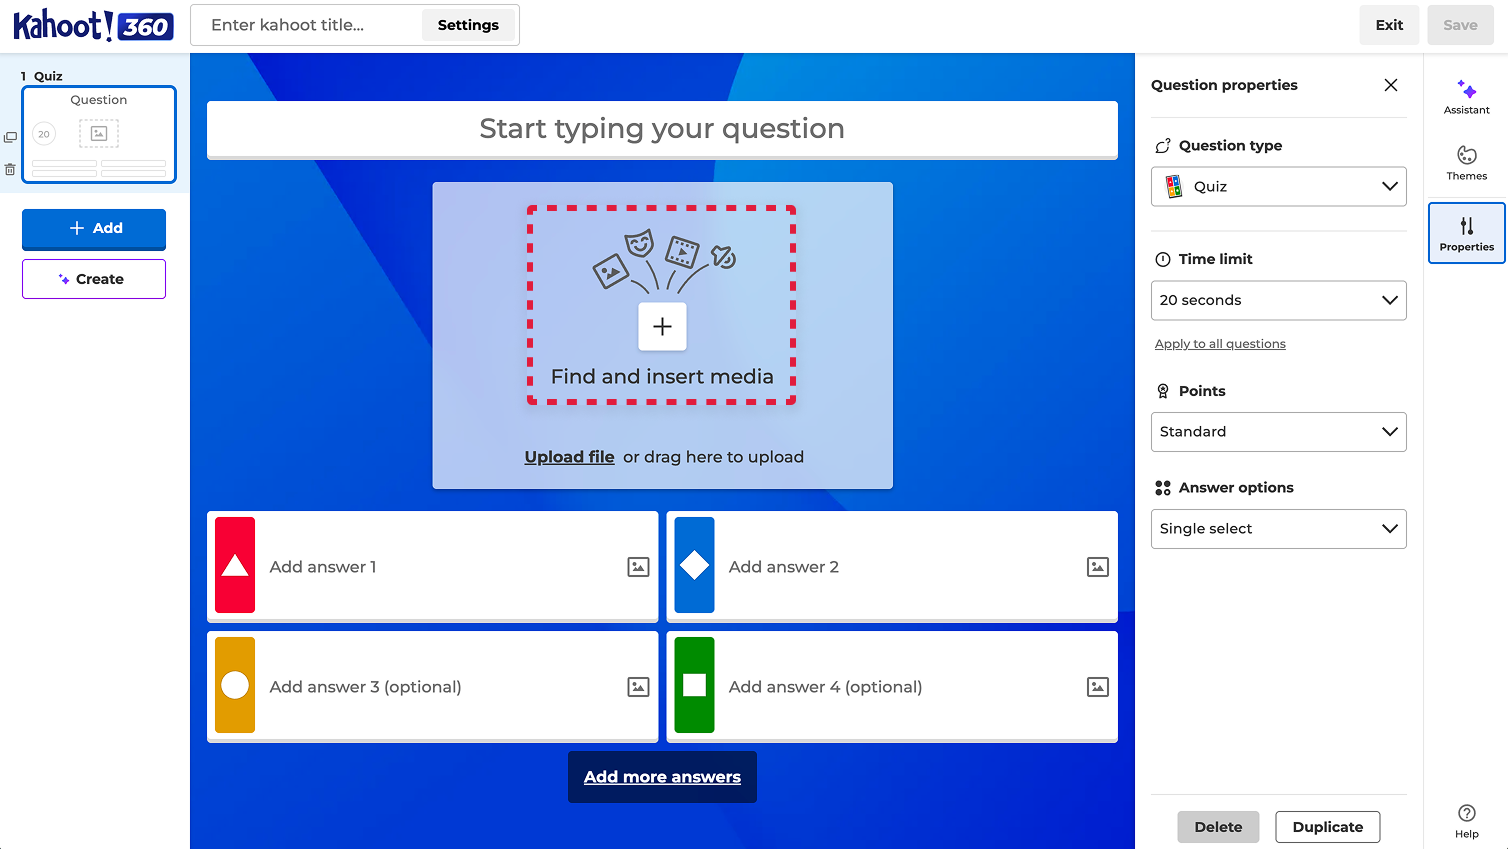Image resolution: width=1508 pixels, height=849 pixels.
Task: Click the plus icon to insert media
Action: (x=662, y=326)
